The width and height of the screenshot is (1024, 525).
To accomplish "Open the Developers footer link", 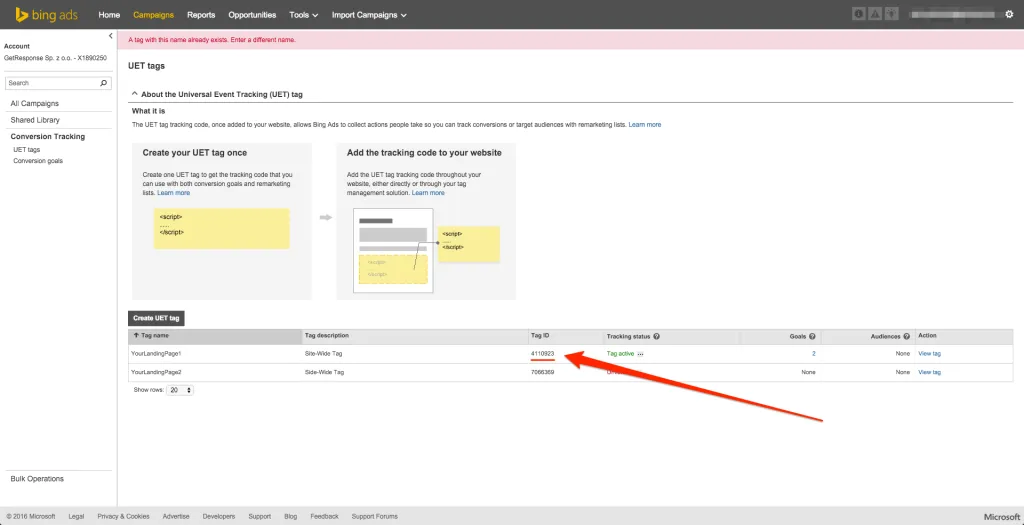I will 219,516.
